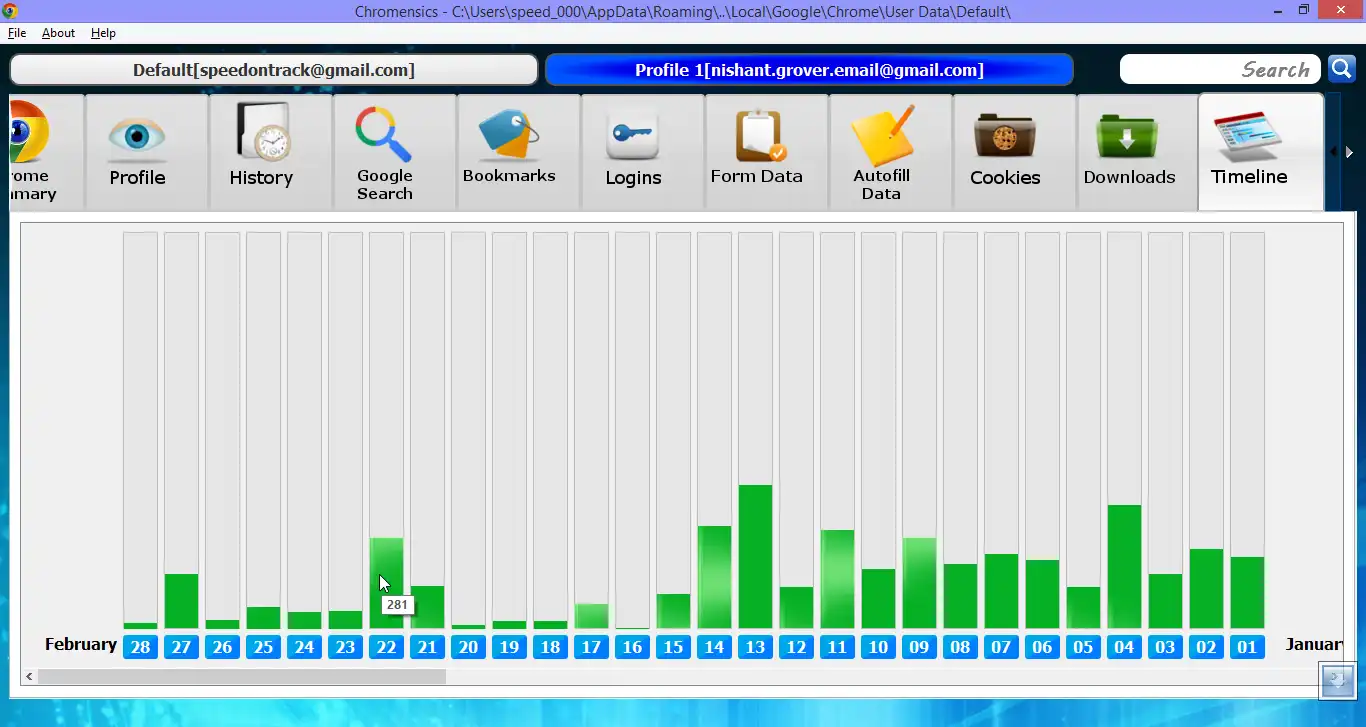Select day 19 on the timeline
Image resolution: width=1366 pixels, height=727 pixels.
pos(509,647)
